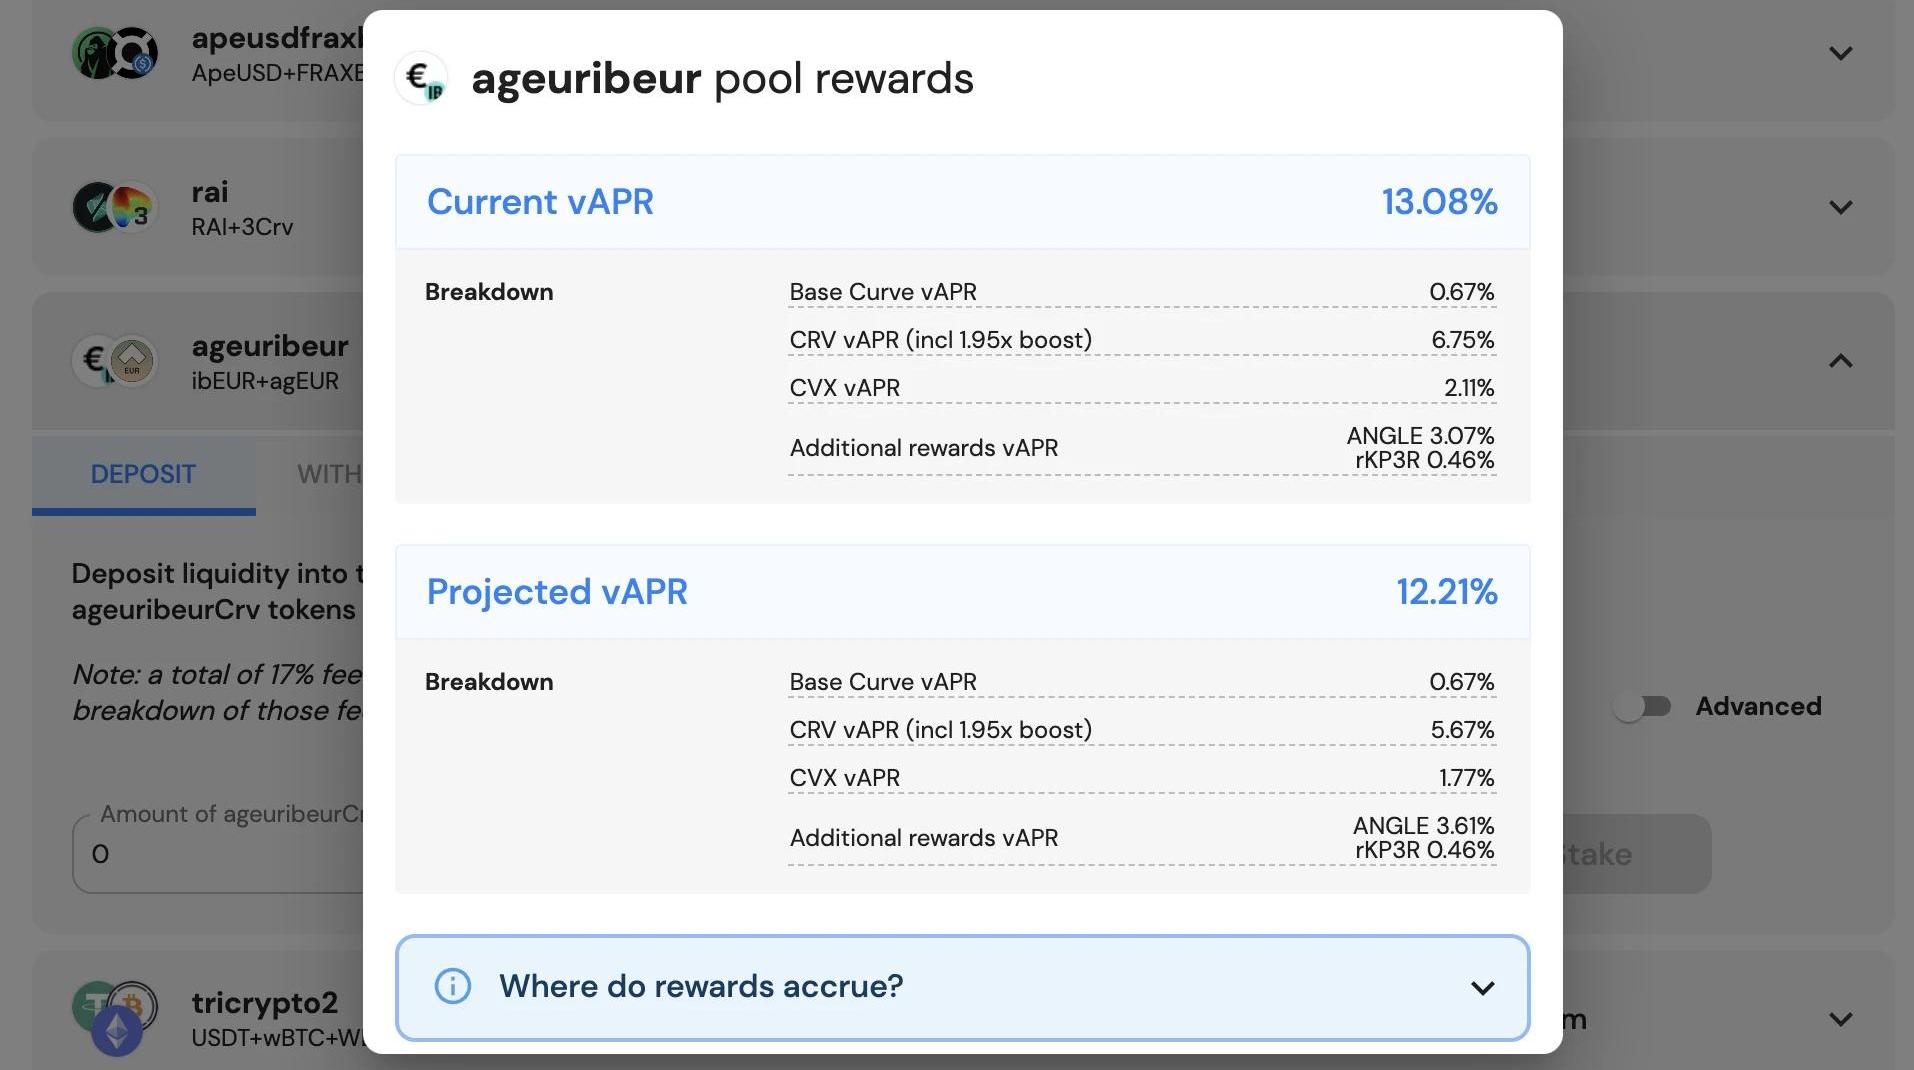1914x1070 pixels.
Task: Click the Stake button behind the modal
Action: 1636,854
